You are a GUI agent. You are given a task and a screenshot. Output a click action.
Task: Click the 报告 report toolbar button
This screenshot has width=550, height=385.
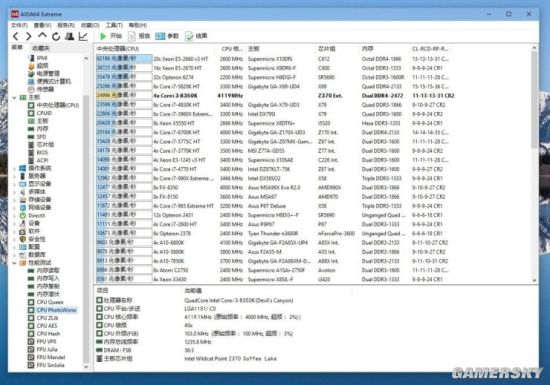(139, 36)
